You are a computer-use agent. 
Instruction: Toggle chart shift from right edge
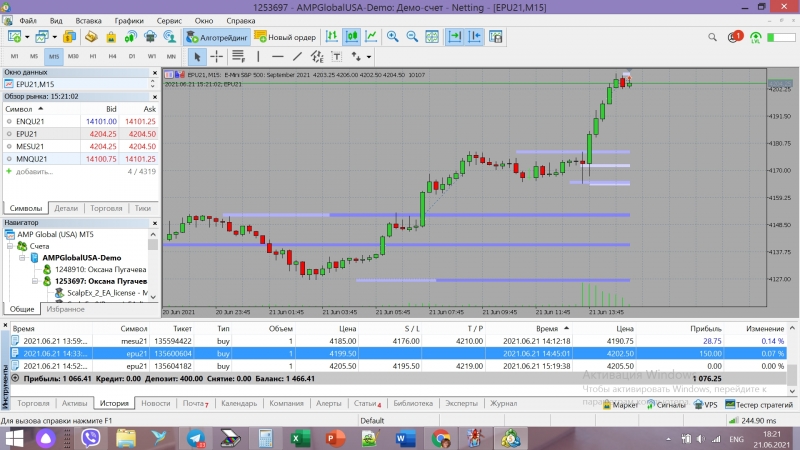474,37
